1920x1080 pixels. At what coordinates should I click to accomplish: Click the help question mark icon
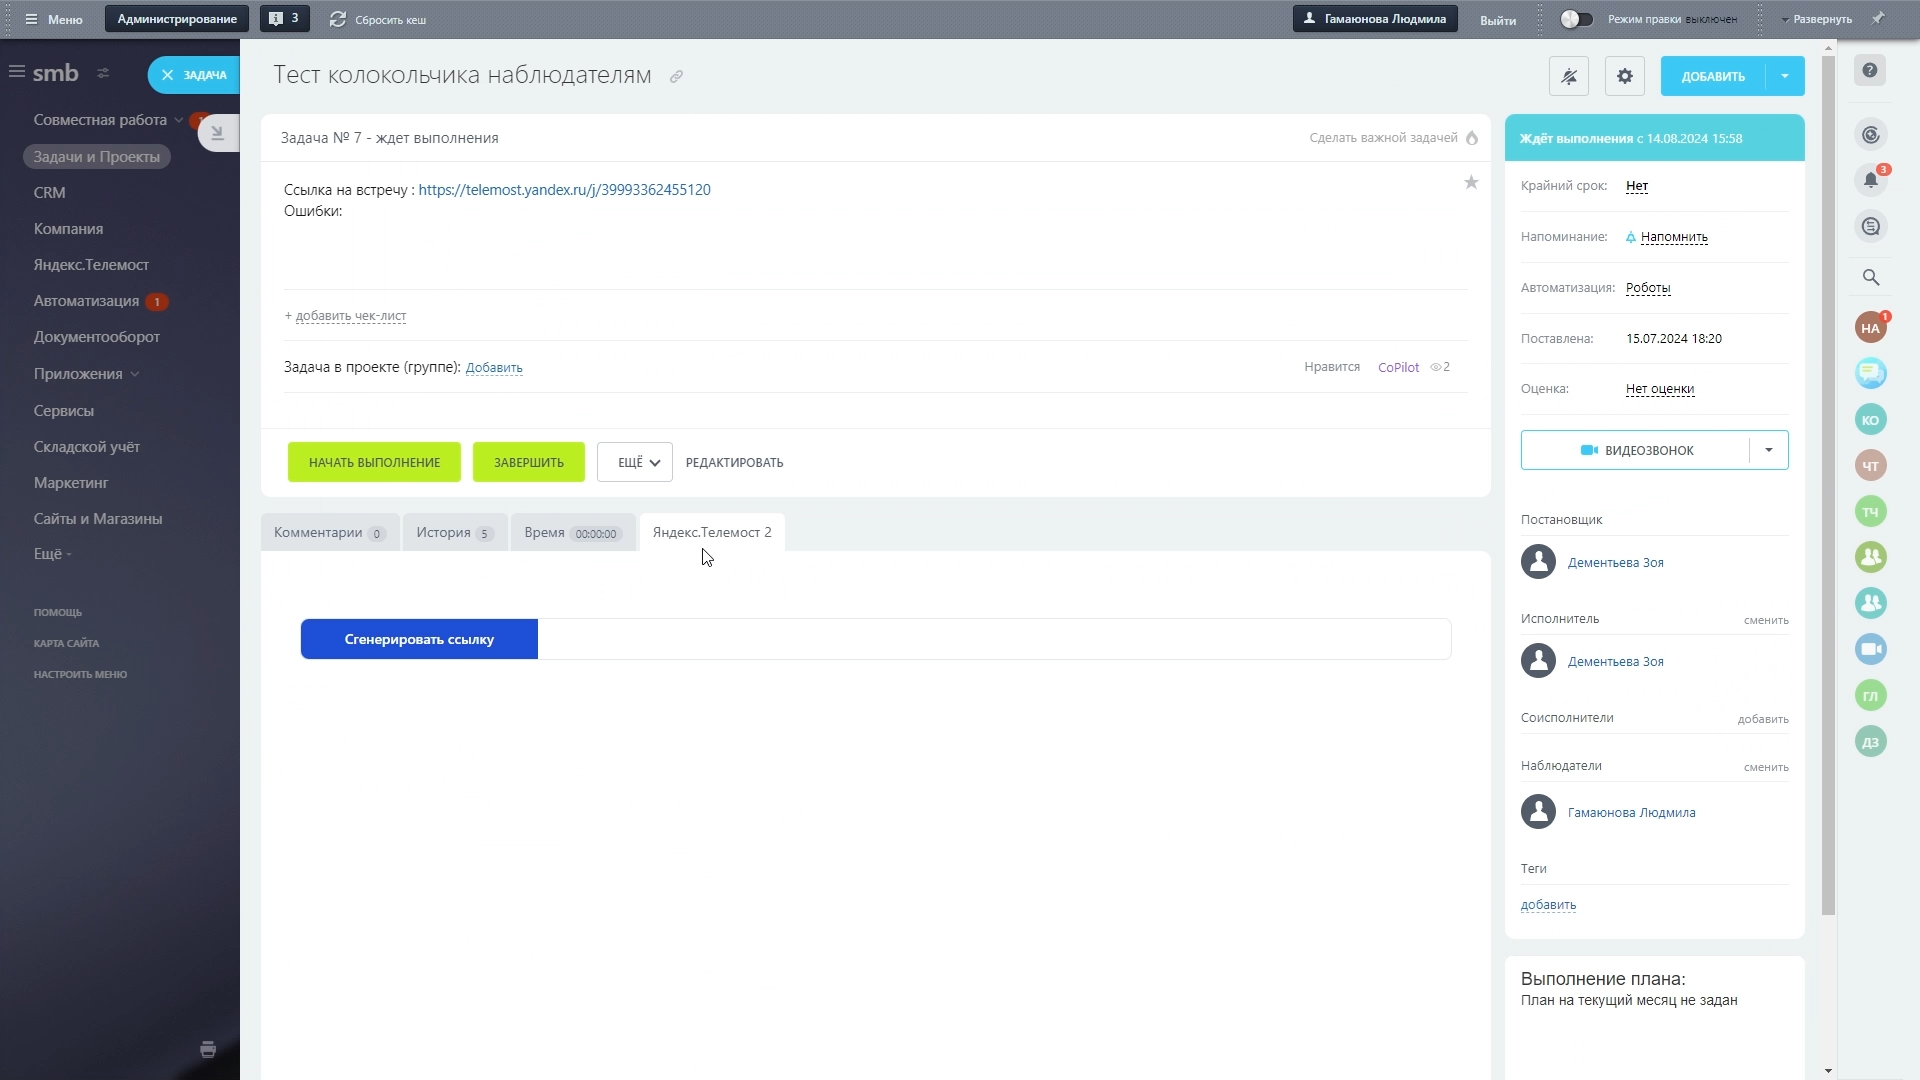point(1870,70)
